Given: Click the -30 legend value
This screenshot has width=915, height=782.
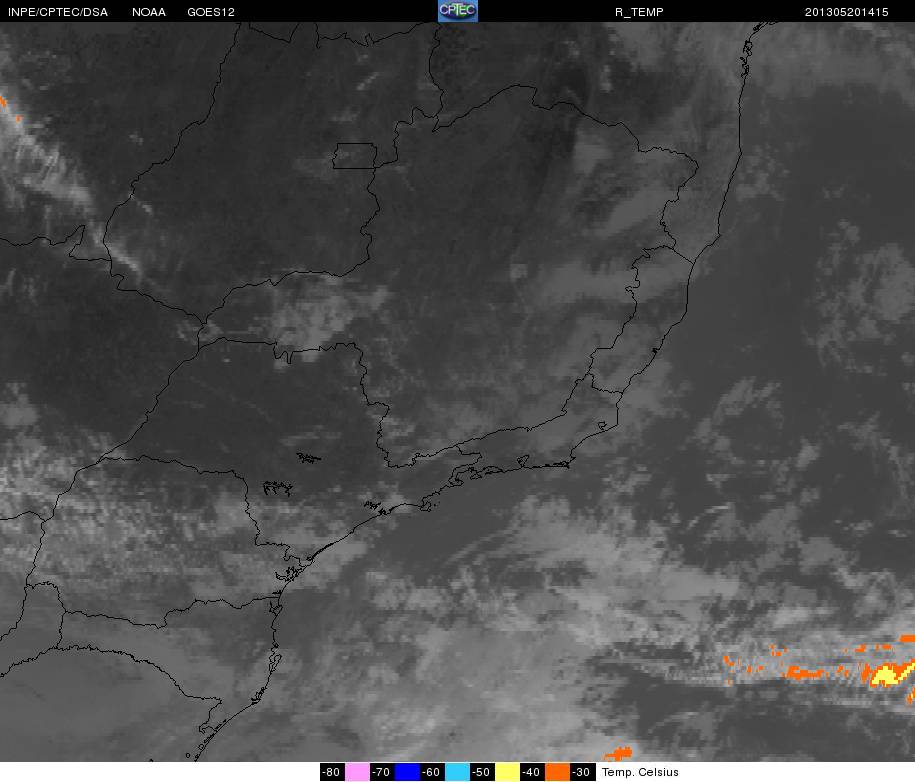Looking at the screenshot, I should point(582,772).
